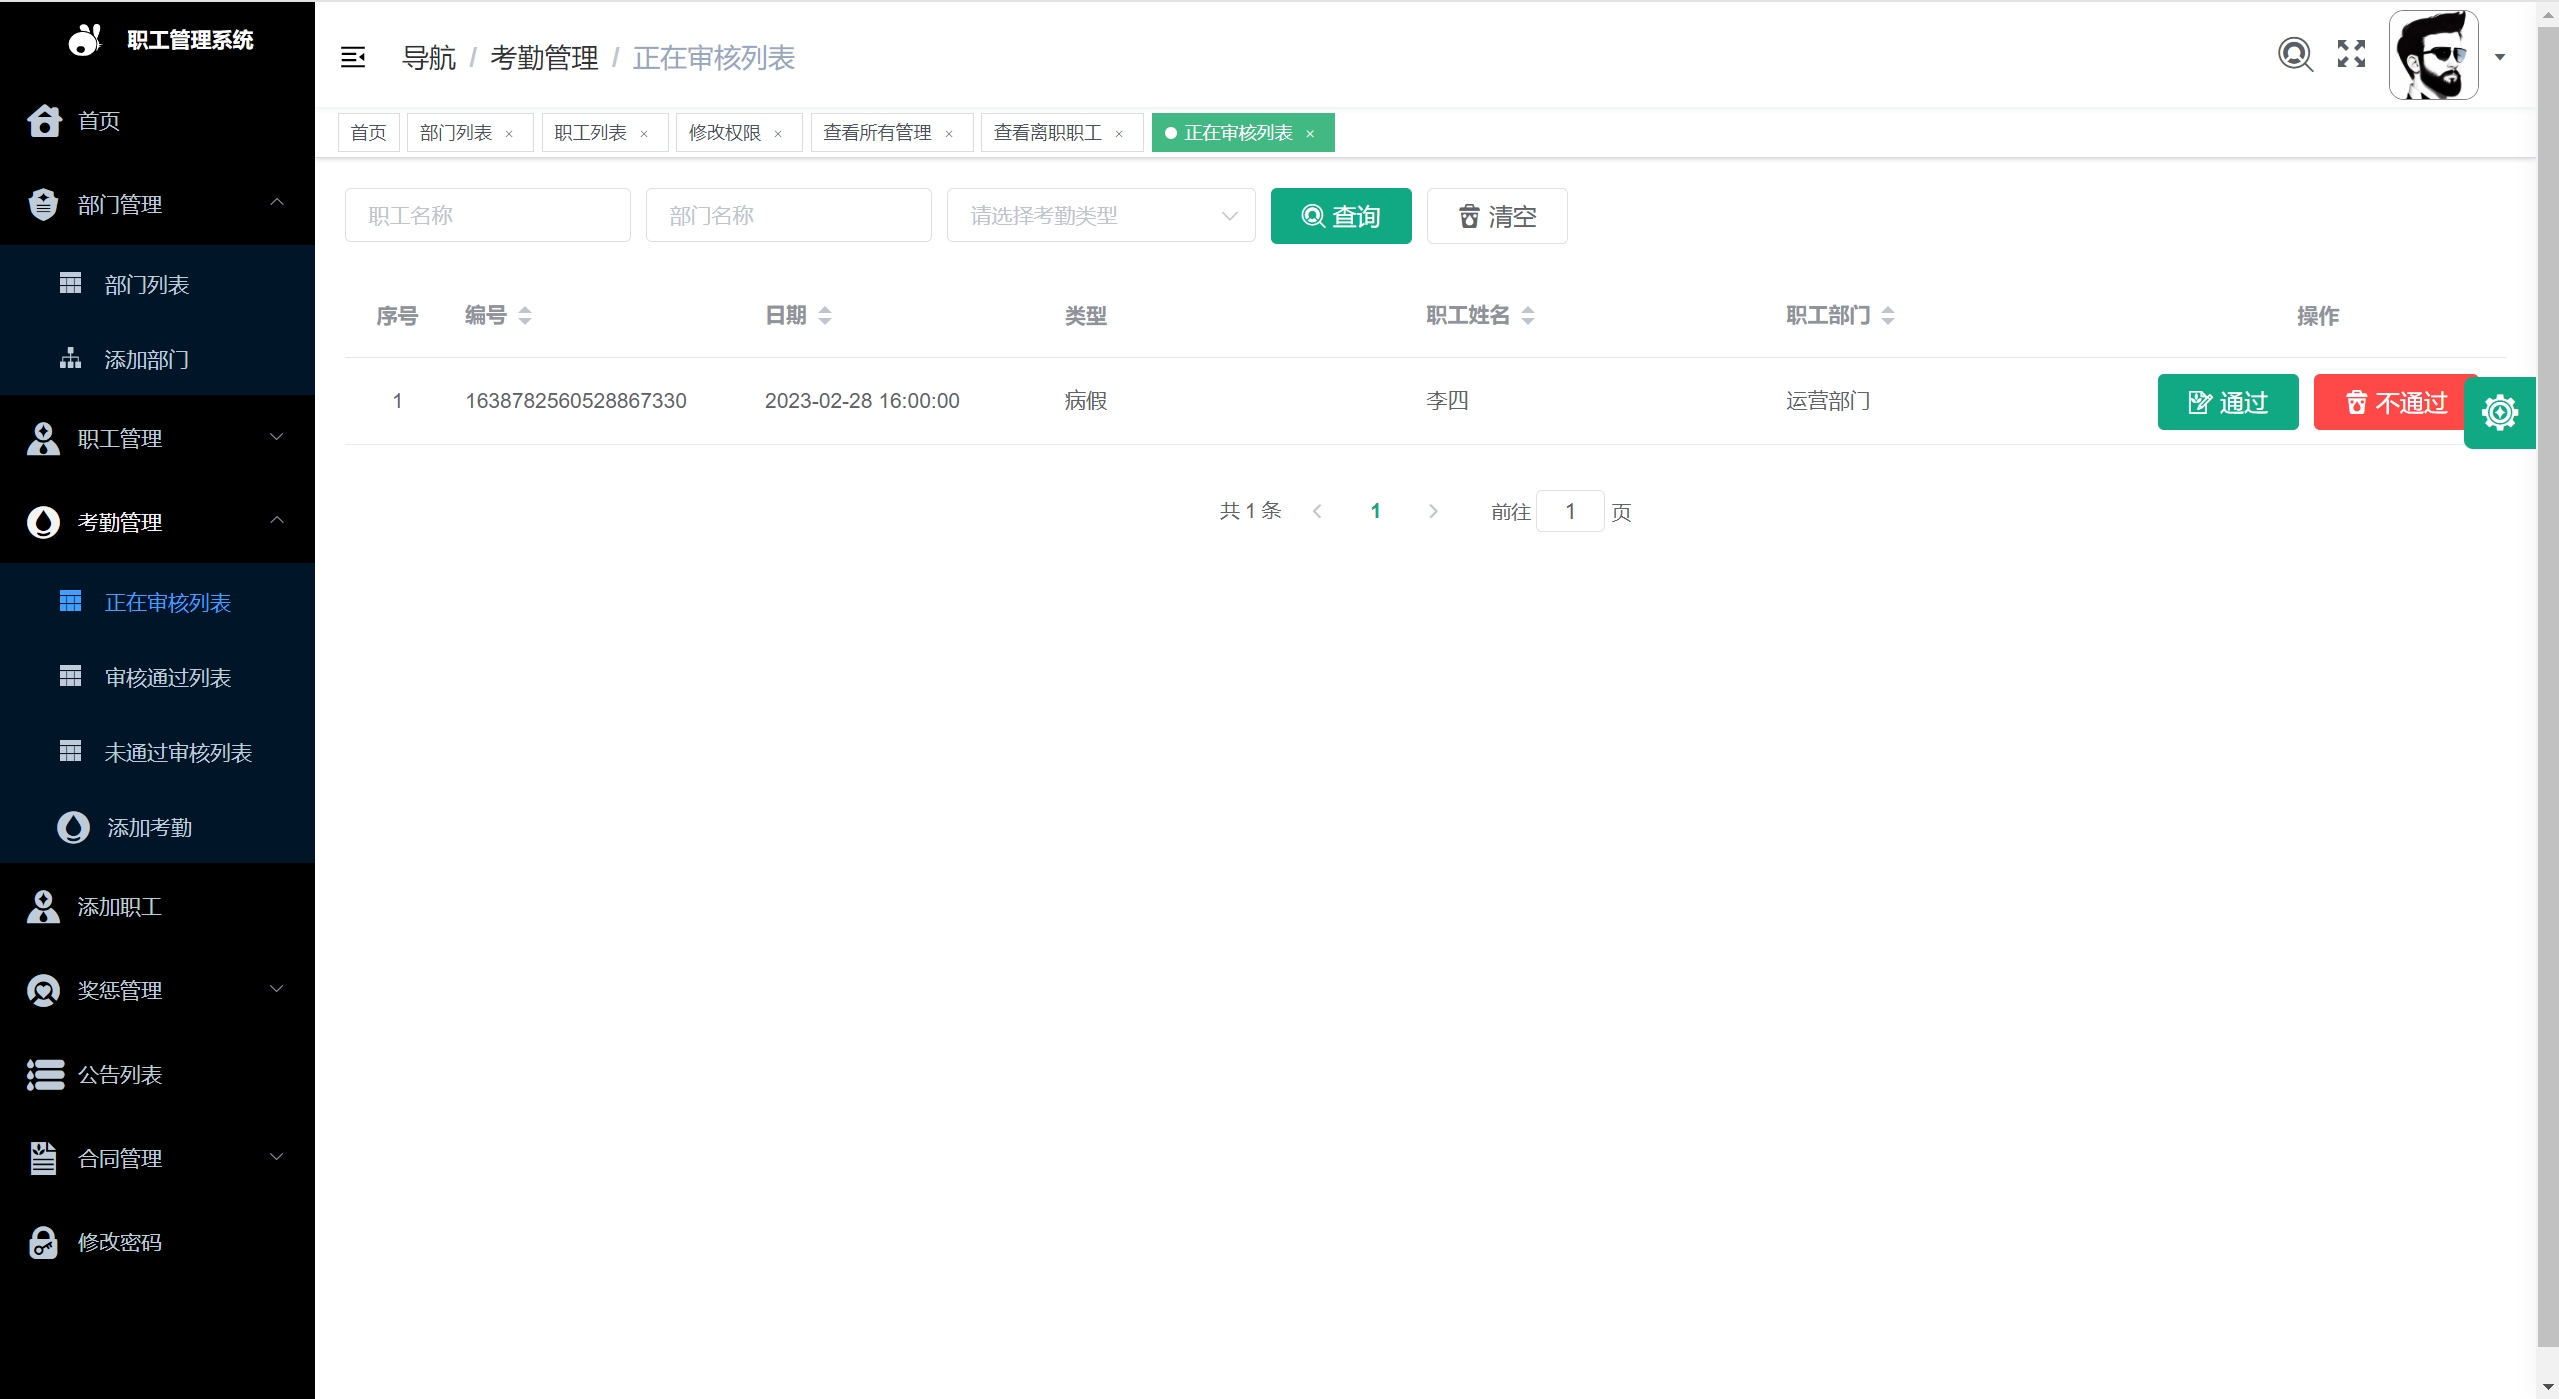Viewport: 2559px width, 1399px height.
Task: Click the 职工名称 search field
Action: [487, 215]
